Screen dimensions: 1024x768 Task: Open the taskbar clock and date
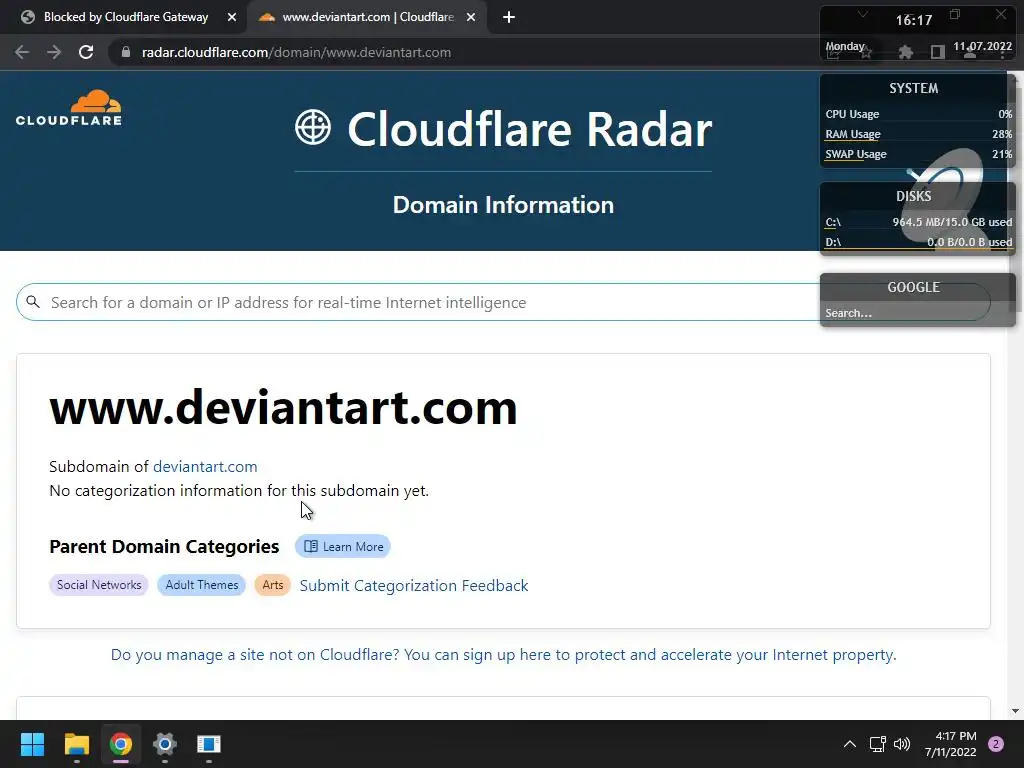(x=951, y=744)
